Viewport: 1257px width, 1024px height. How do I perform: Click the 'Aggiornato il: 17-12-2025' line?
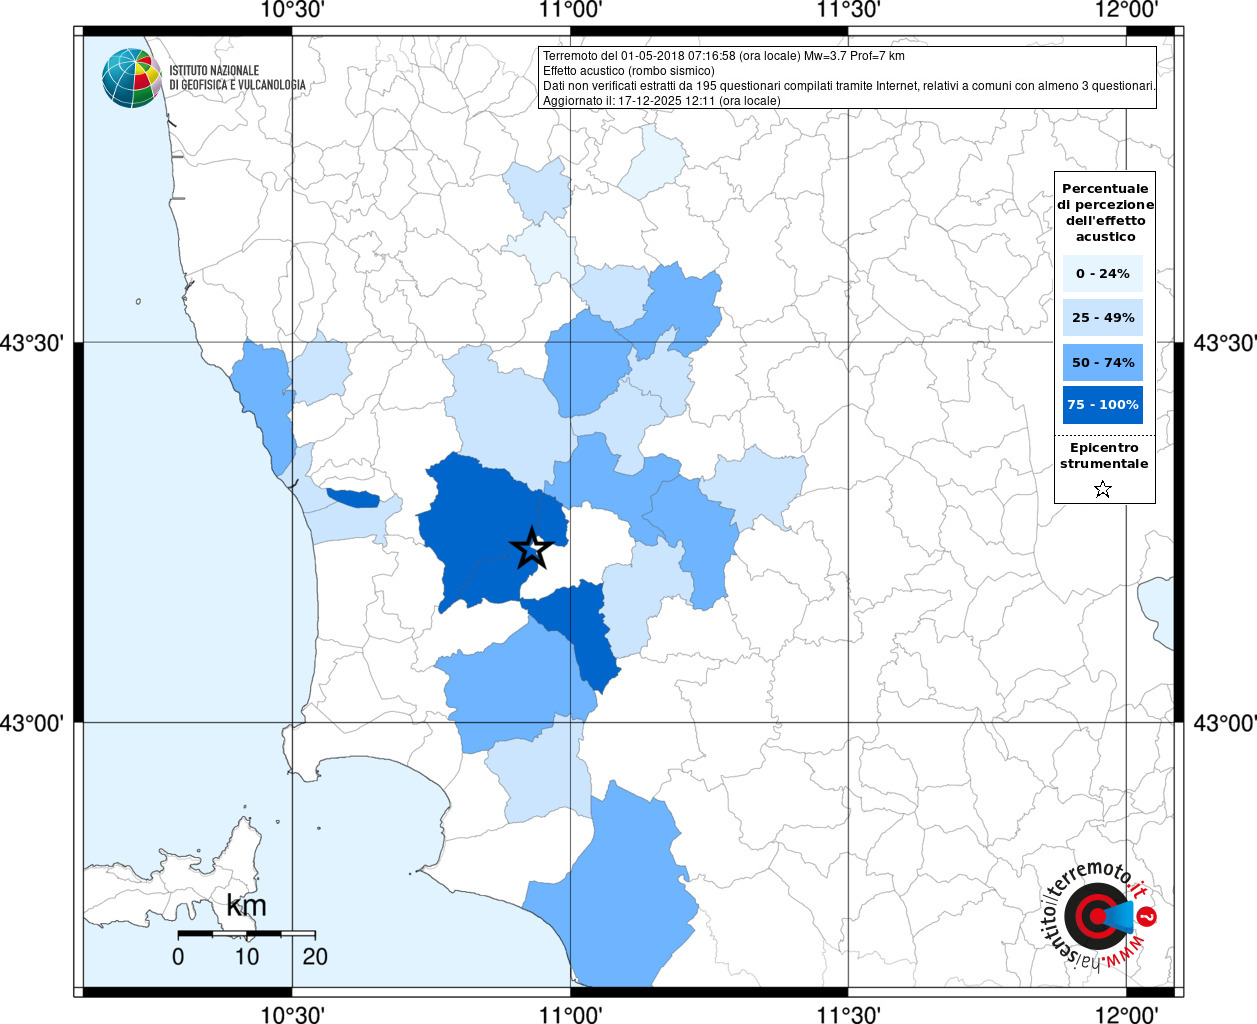662,101
